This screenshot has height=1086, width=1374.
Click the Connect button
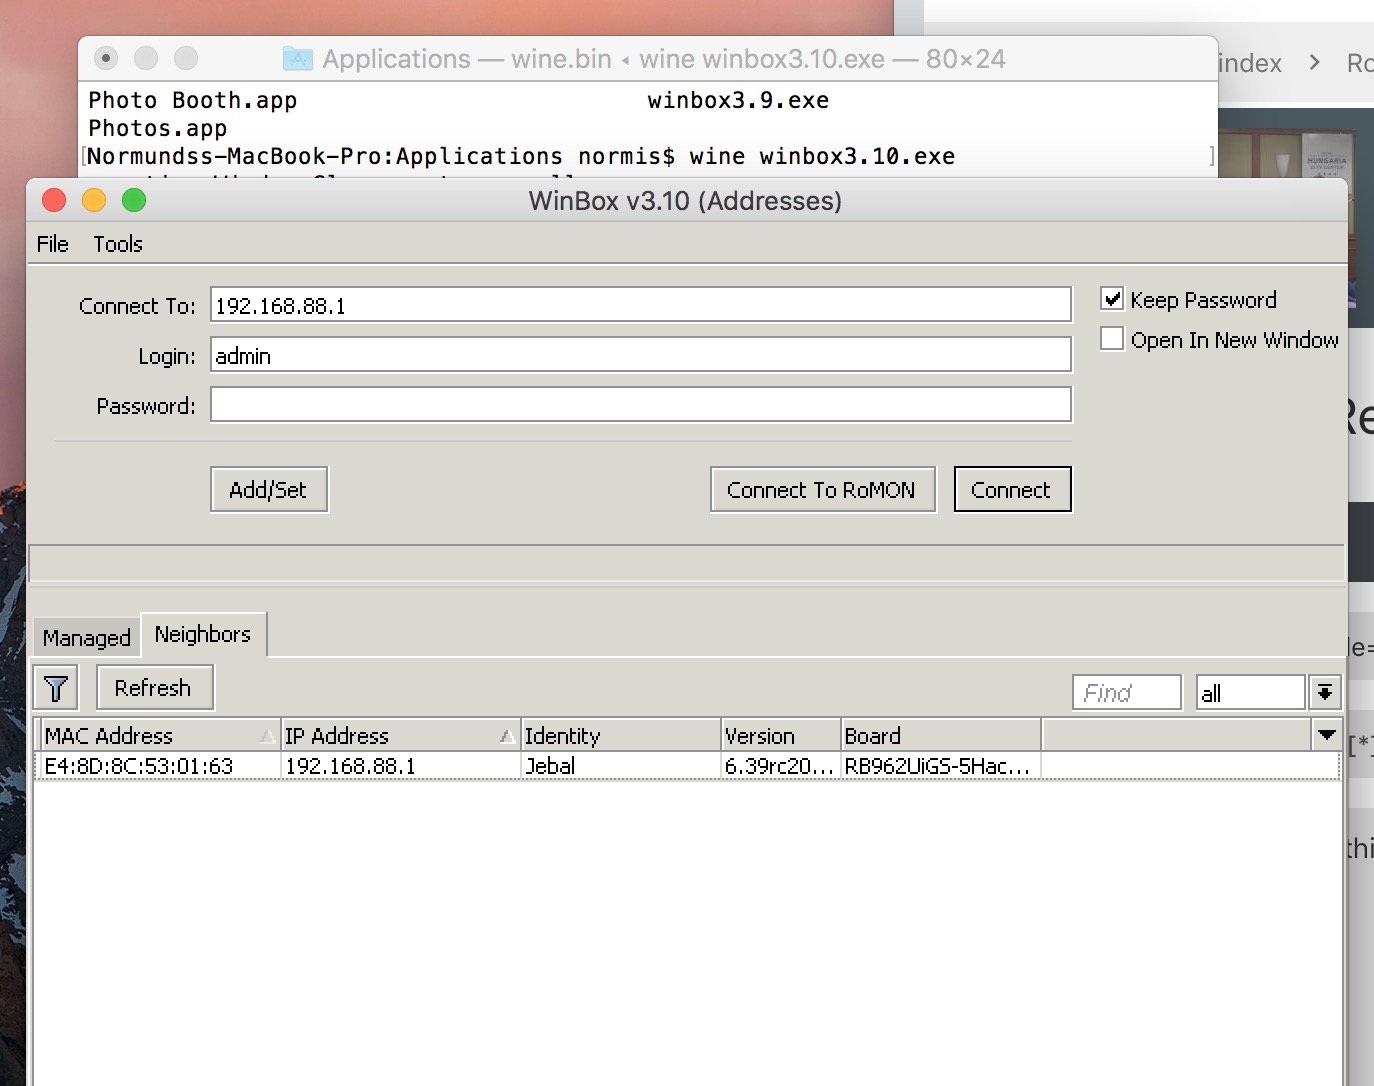click(1012, 490)
